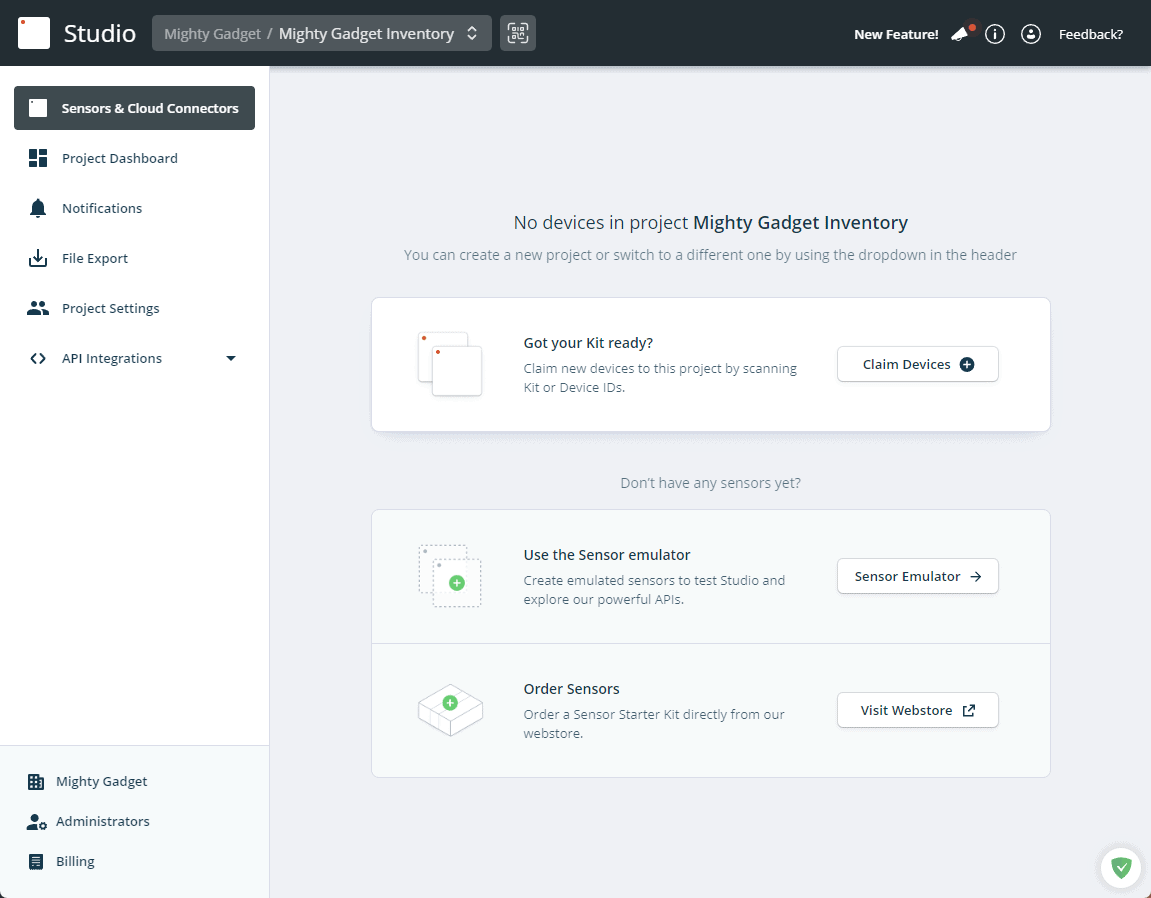Click the info circle icon in header

995,34
